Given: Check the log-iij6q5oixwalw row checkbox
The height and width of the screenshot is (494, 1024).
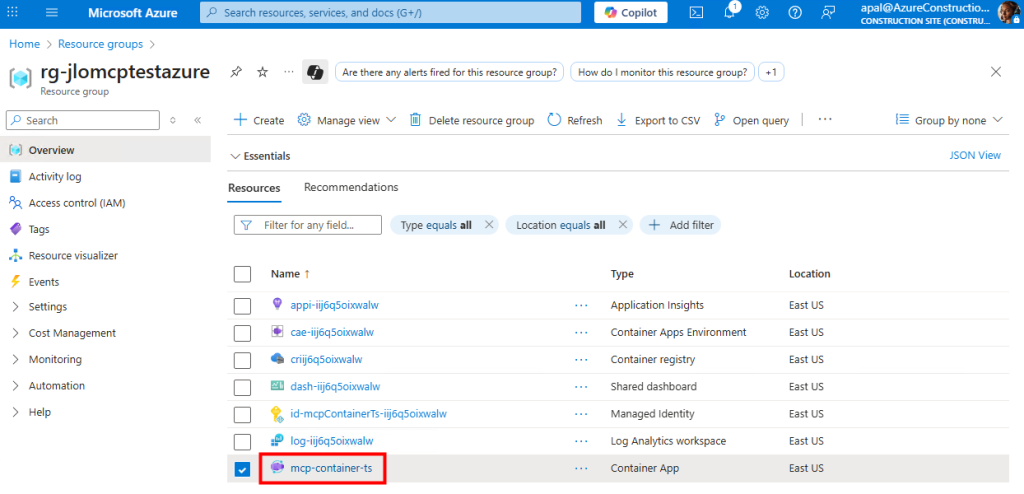Looking at the screenshot, I should (242, 442).
